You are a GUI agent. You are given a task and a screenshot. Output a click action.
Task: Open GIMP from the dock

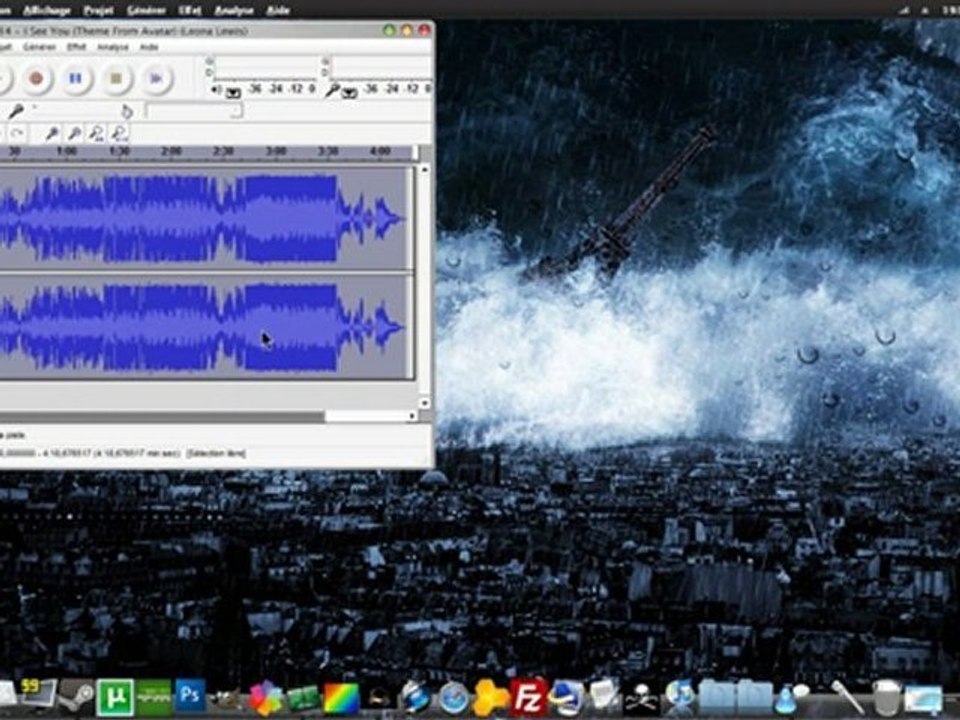pos(227,698)
